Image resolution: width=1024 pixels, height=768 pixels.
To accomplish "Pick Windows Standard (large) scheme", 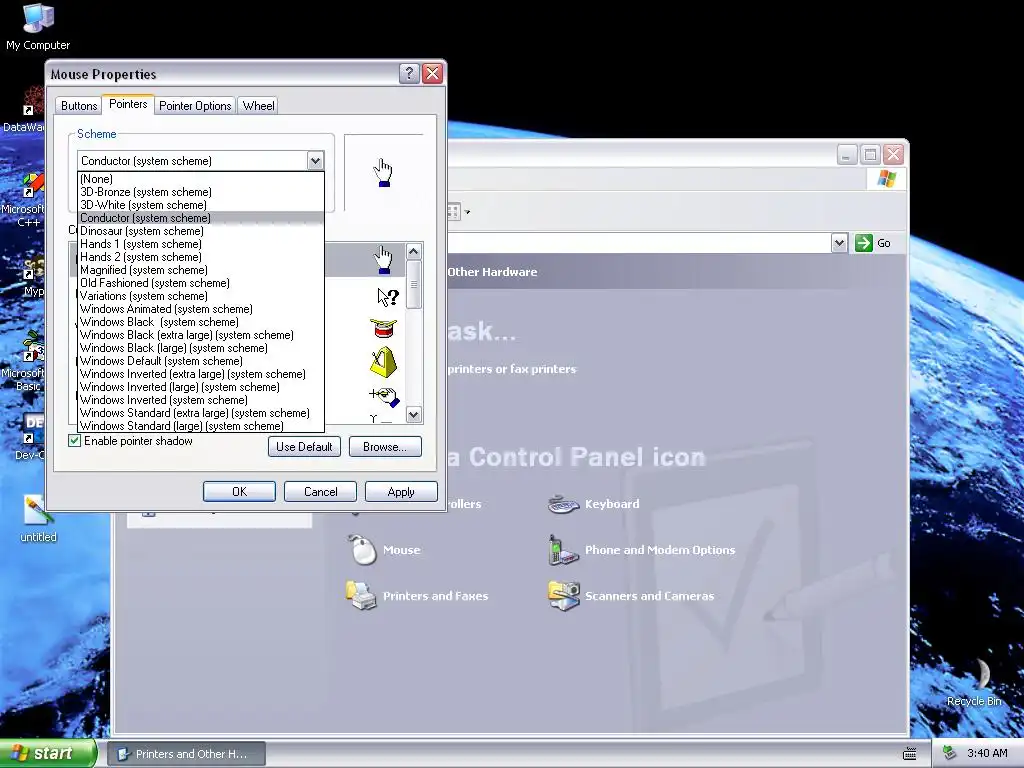I will coord(200,426).
